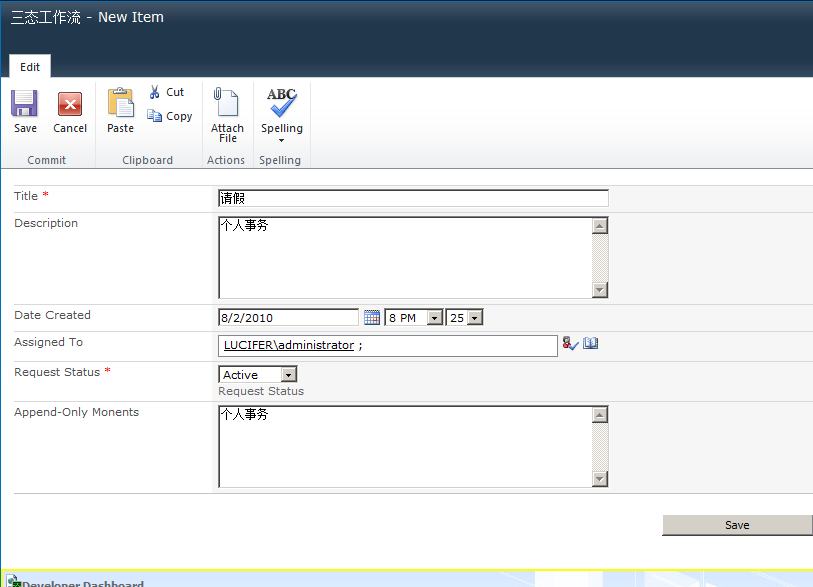This screenshot has width=813, height=587.
Task: Click Description scrollbar up arrow
Action: pos(600,226)
